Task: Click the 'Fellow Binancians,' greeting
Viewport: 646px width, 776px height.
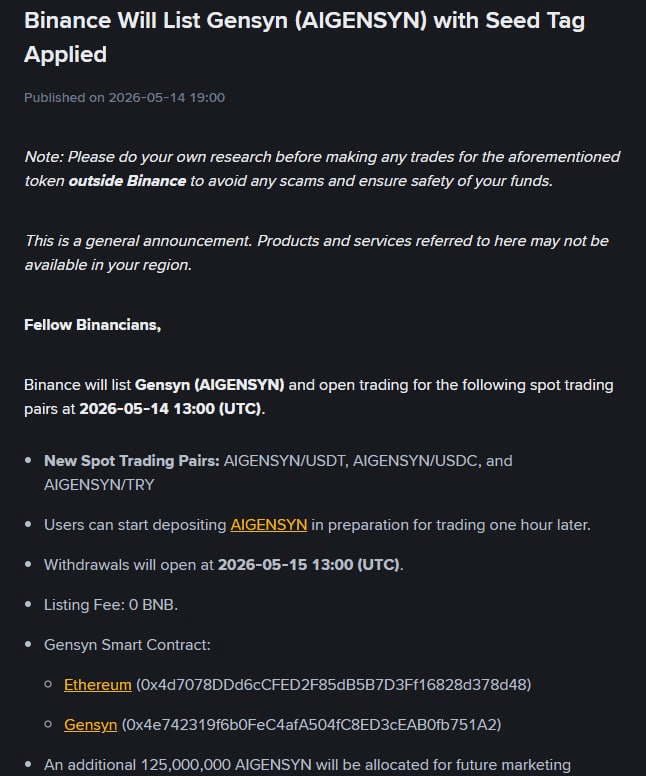Action: click(93, 325)
